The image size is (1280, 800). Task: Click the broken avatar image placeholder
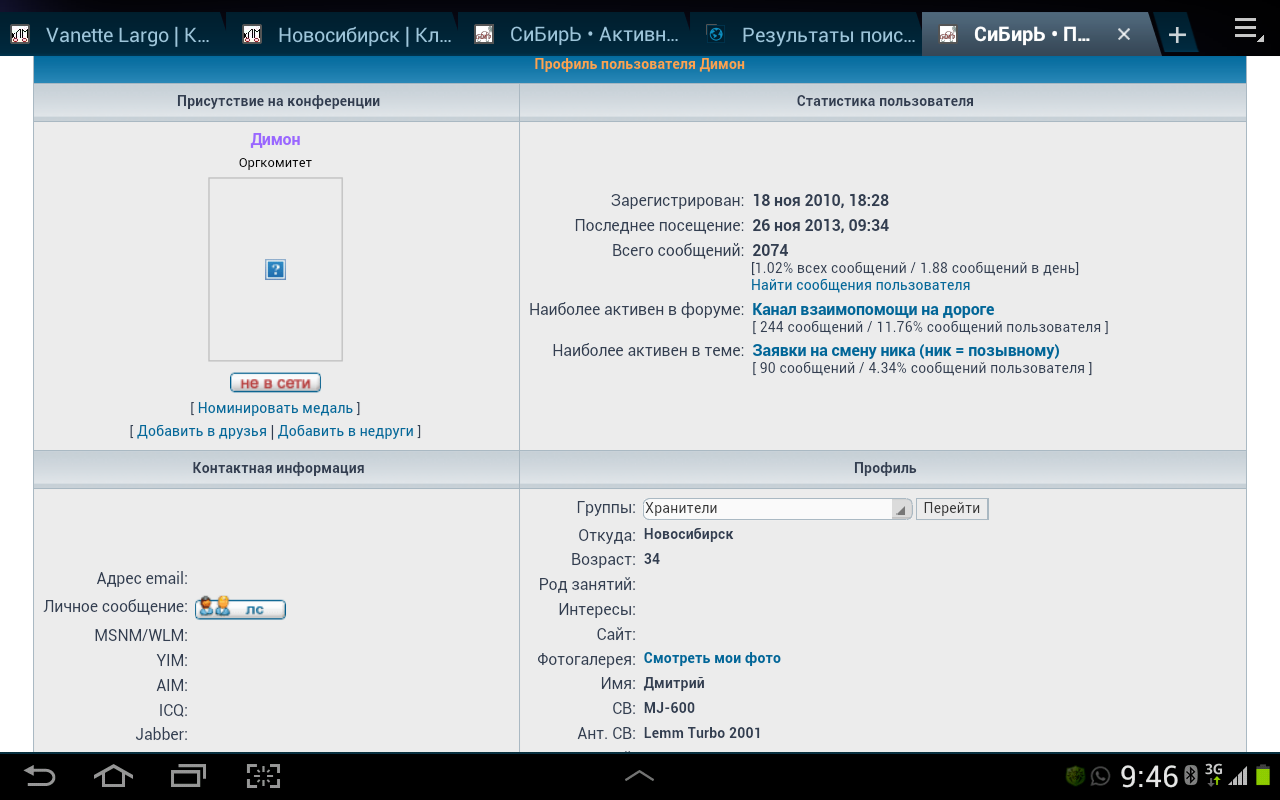tap(275, 269)
